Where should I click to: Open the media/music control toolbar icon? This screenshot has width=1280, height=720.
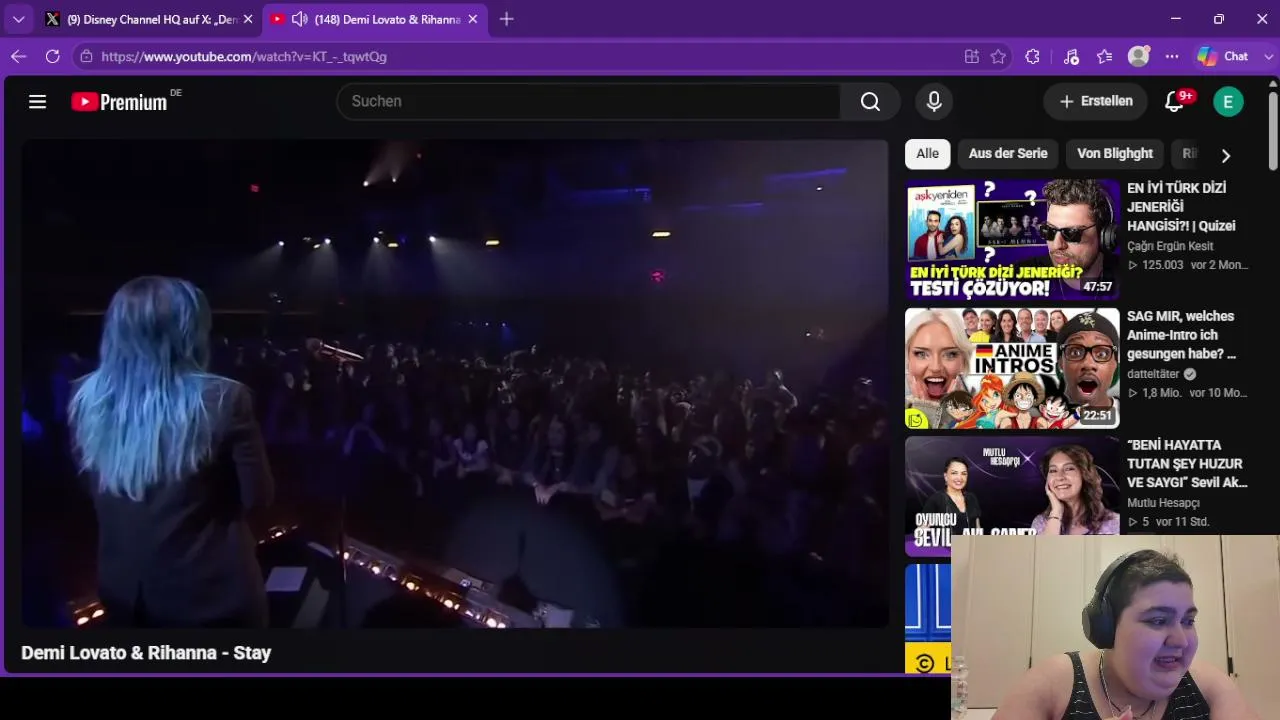coord(1071,56)
